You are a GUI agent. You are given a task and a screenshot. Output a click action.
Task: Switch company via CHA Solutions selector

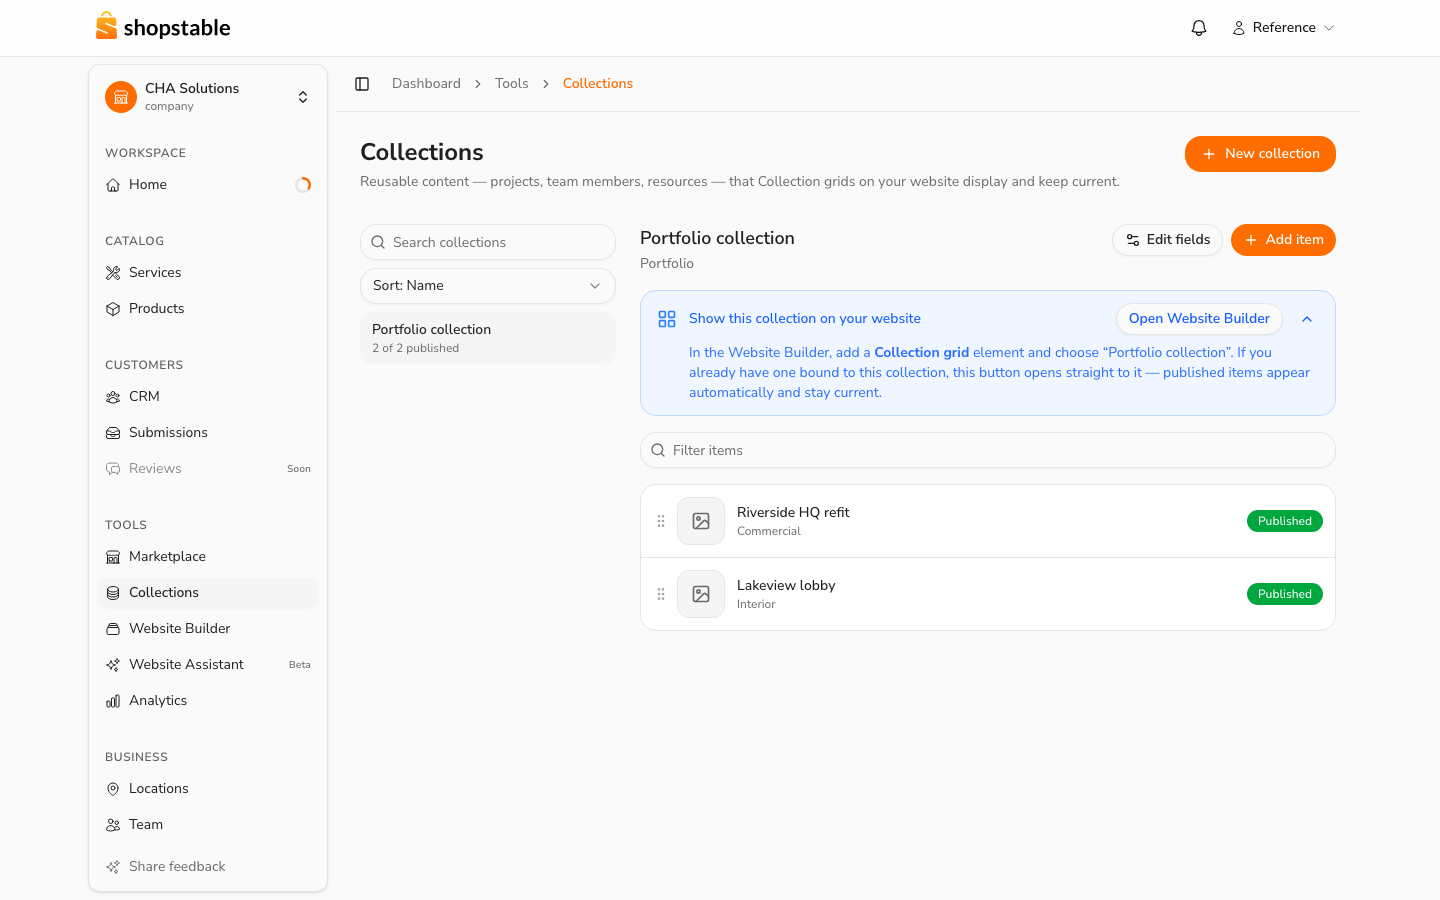pos(208,97)
